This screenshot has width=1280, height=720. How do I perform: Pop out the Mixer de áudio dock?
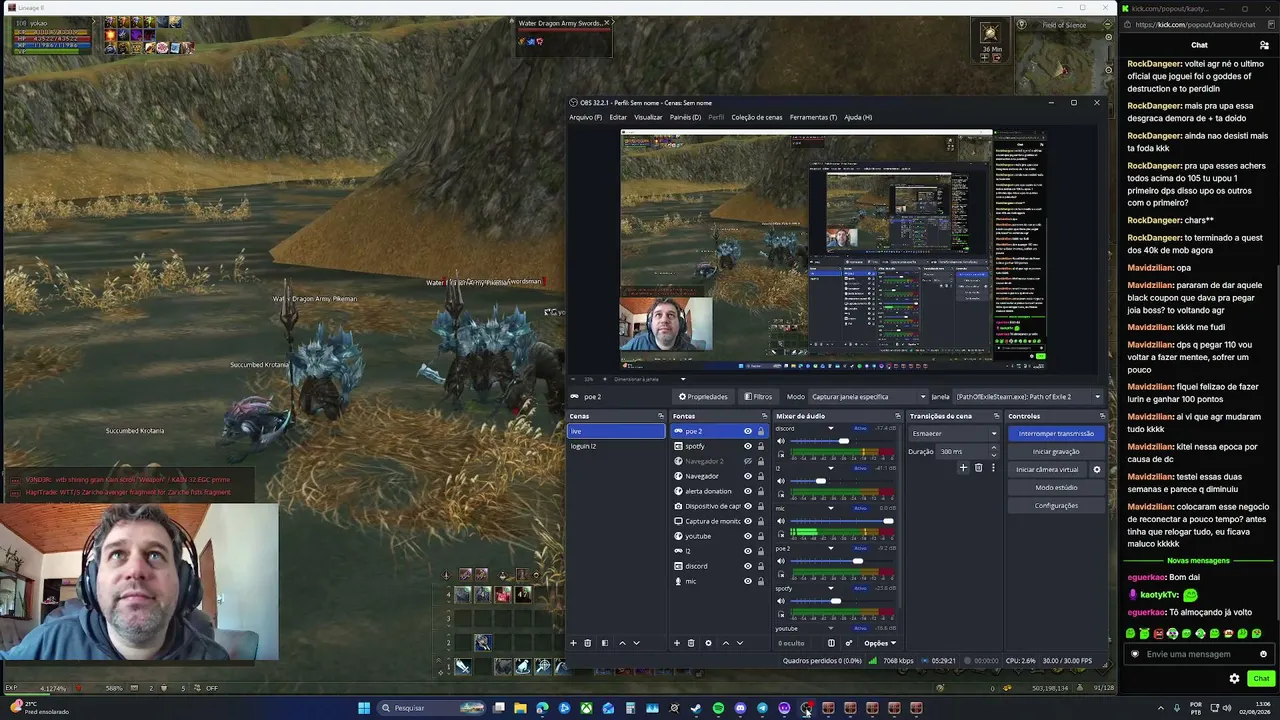click(898, 416)
